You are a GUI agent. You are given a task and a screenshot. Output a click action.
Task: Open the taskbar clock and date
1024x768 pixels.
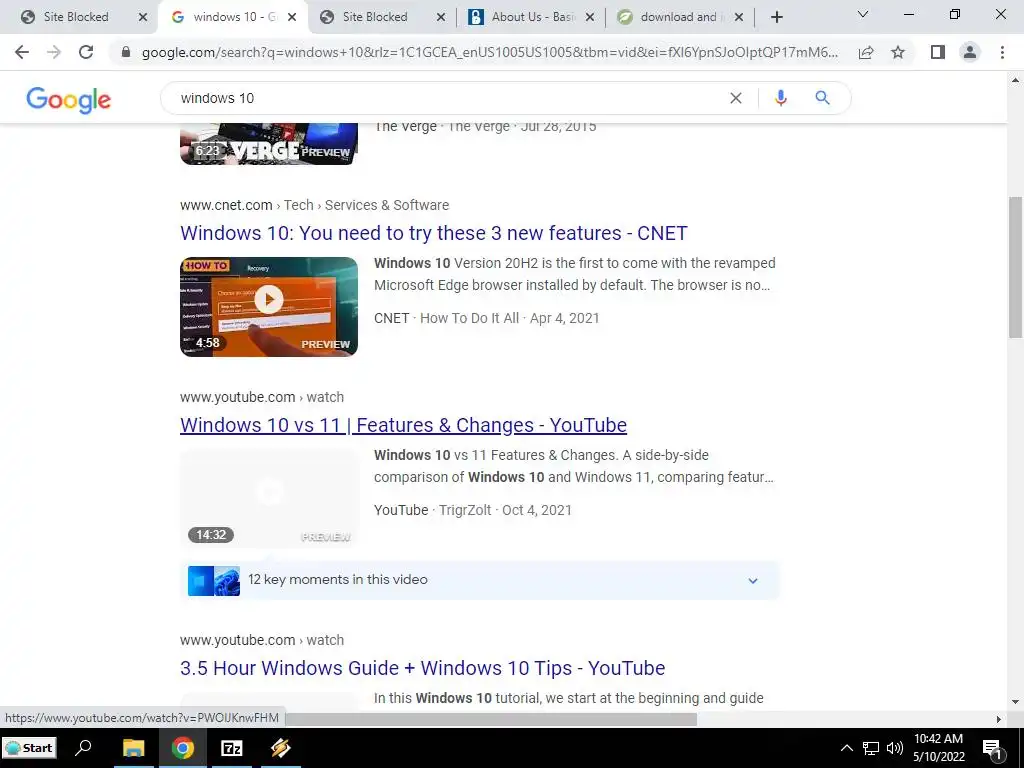click(938, 748)
